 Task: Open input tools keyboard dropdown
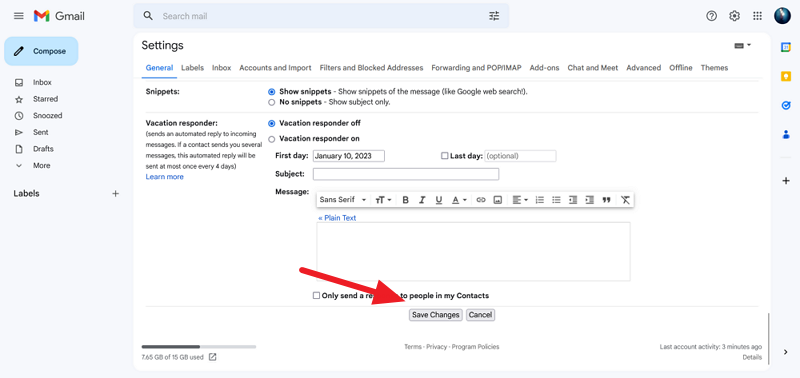742,45
